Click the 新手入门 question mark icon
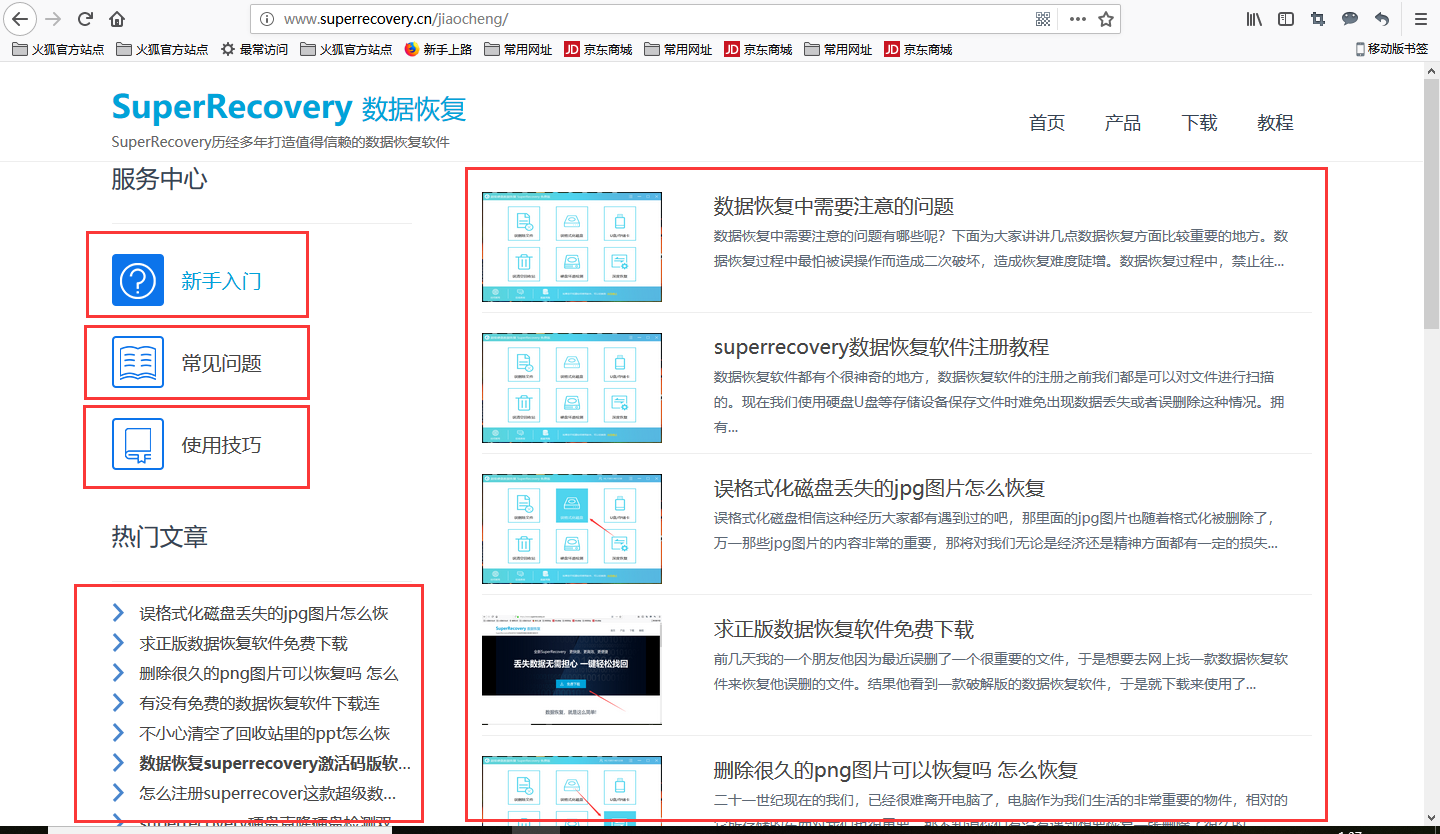 click(138, 280)
